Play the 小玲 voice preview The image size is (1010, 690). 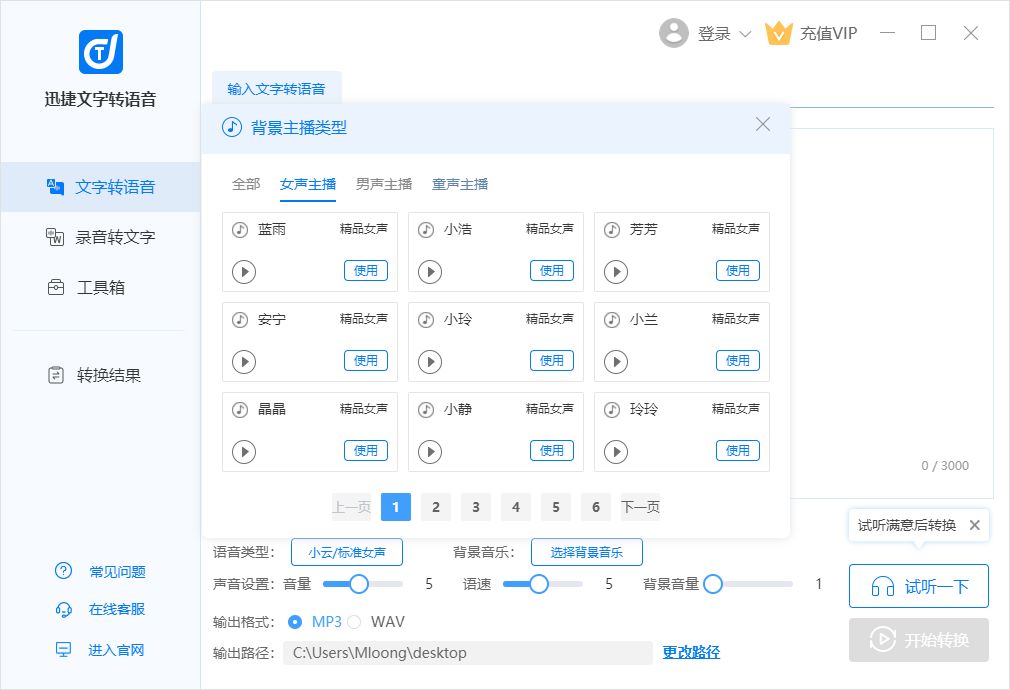click(x=430, y=362)
